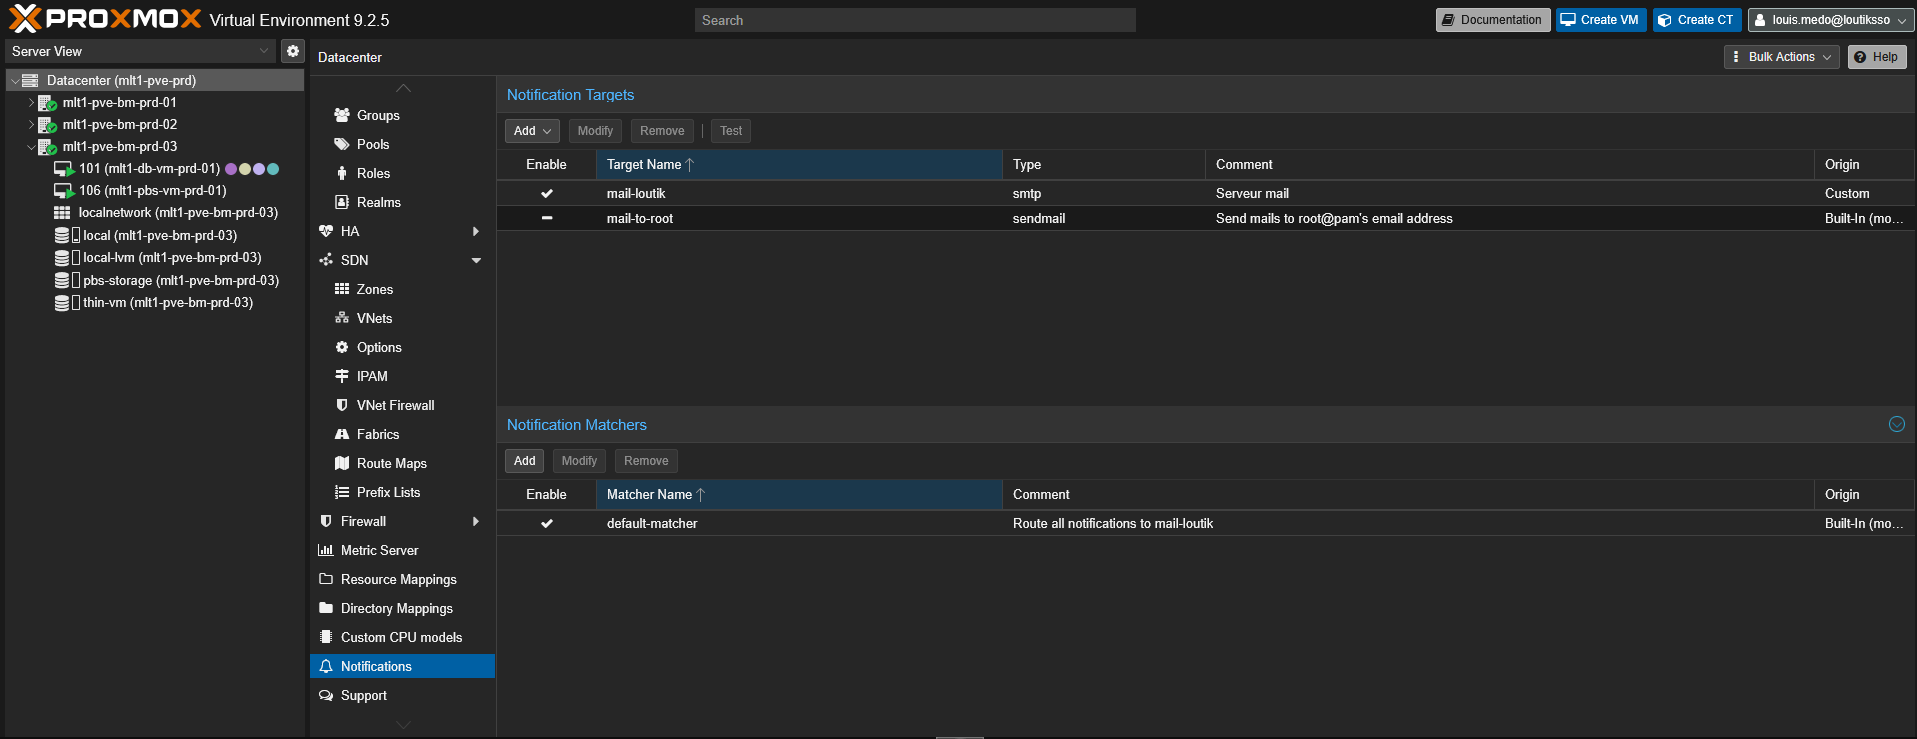1917x739 pixels.
Task: Open louis.medo user menu
Action: point(1830,20)
